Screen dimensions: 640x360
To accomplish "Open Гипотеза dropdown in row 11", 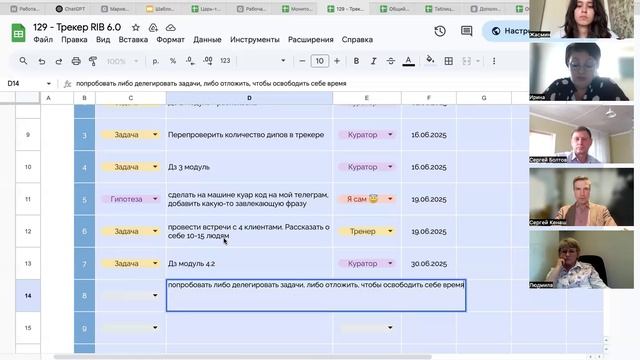I will click(x=155, y=199).
